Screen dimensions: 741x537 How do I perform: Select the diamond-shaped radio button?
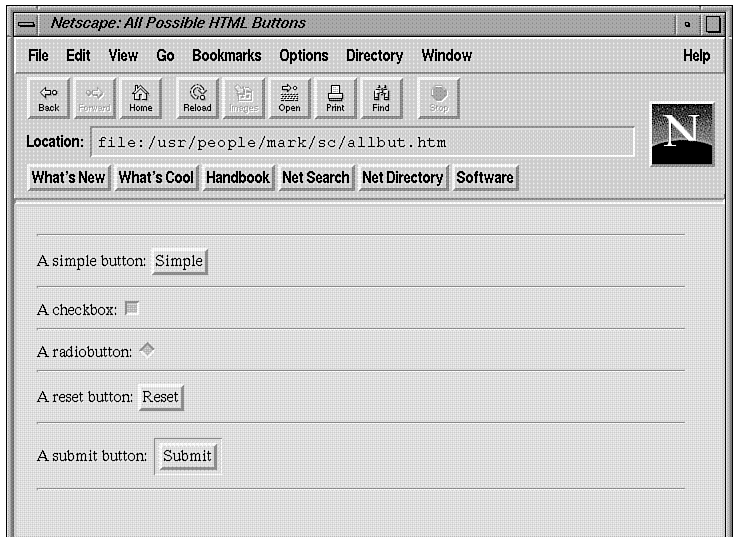tap(147, 350)
